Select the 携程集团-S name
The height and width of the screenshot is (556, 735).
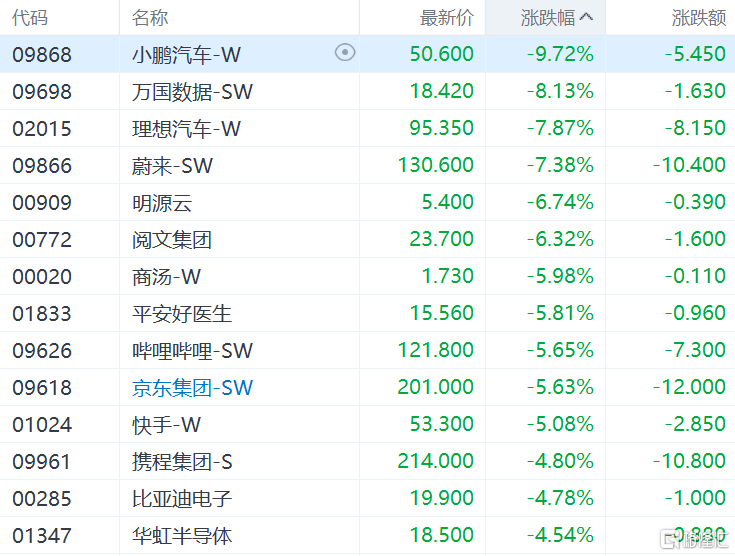click(182, 462)
